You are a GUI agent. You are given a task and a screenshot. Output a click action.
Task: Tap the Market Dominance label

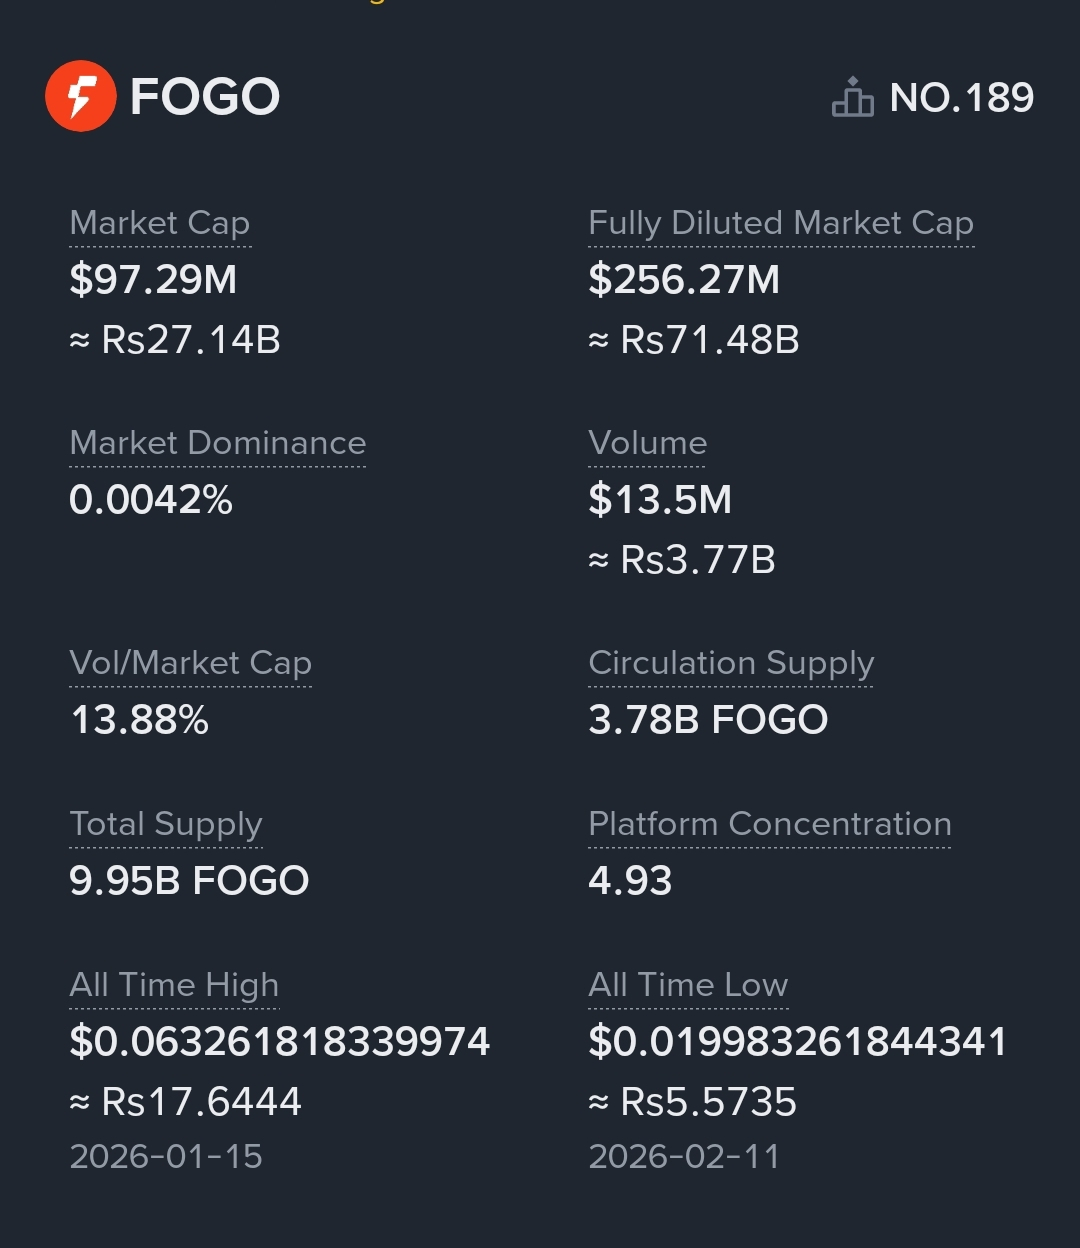coord(217,443)
